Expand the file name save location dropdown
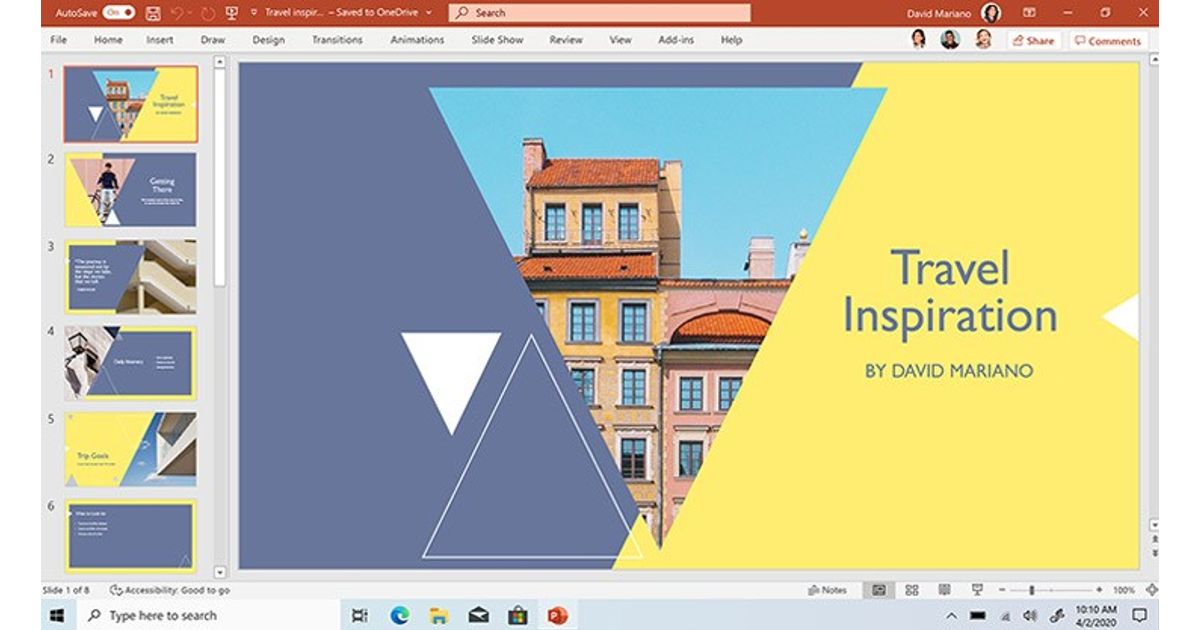 click(429, 13)
